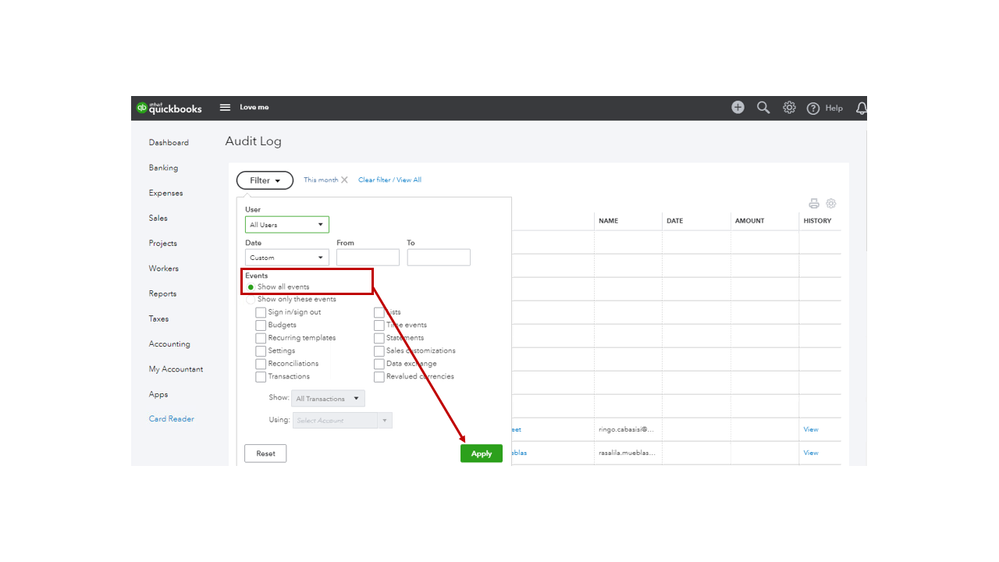Screen dimensions: 999x562
Task: Click the QuickBooks logo
Action: (x=169, y=108)
